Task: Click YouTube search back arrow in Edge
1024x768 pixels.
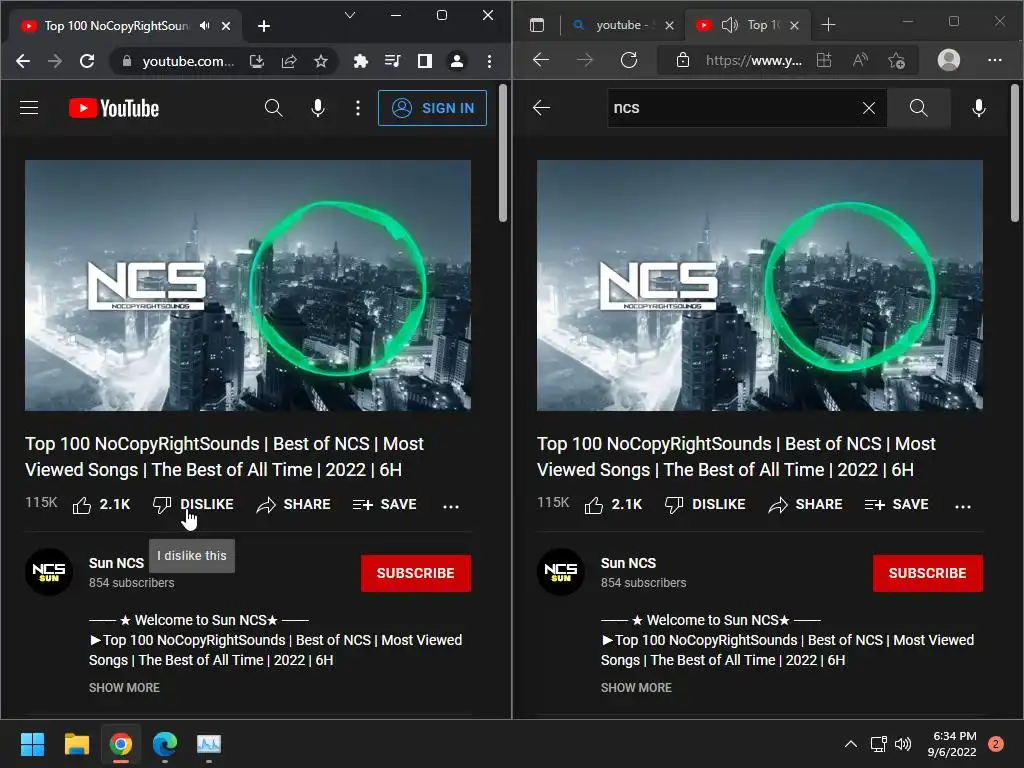Action: [541, 108]
